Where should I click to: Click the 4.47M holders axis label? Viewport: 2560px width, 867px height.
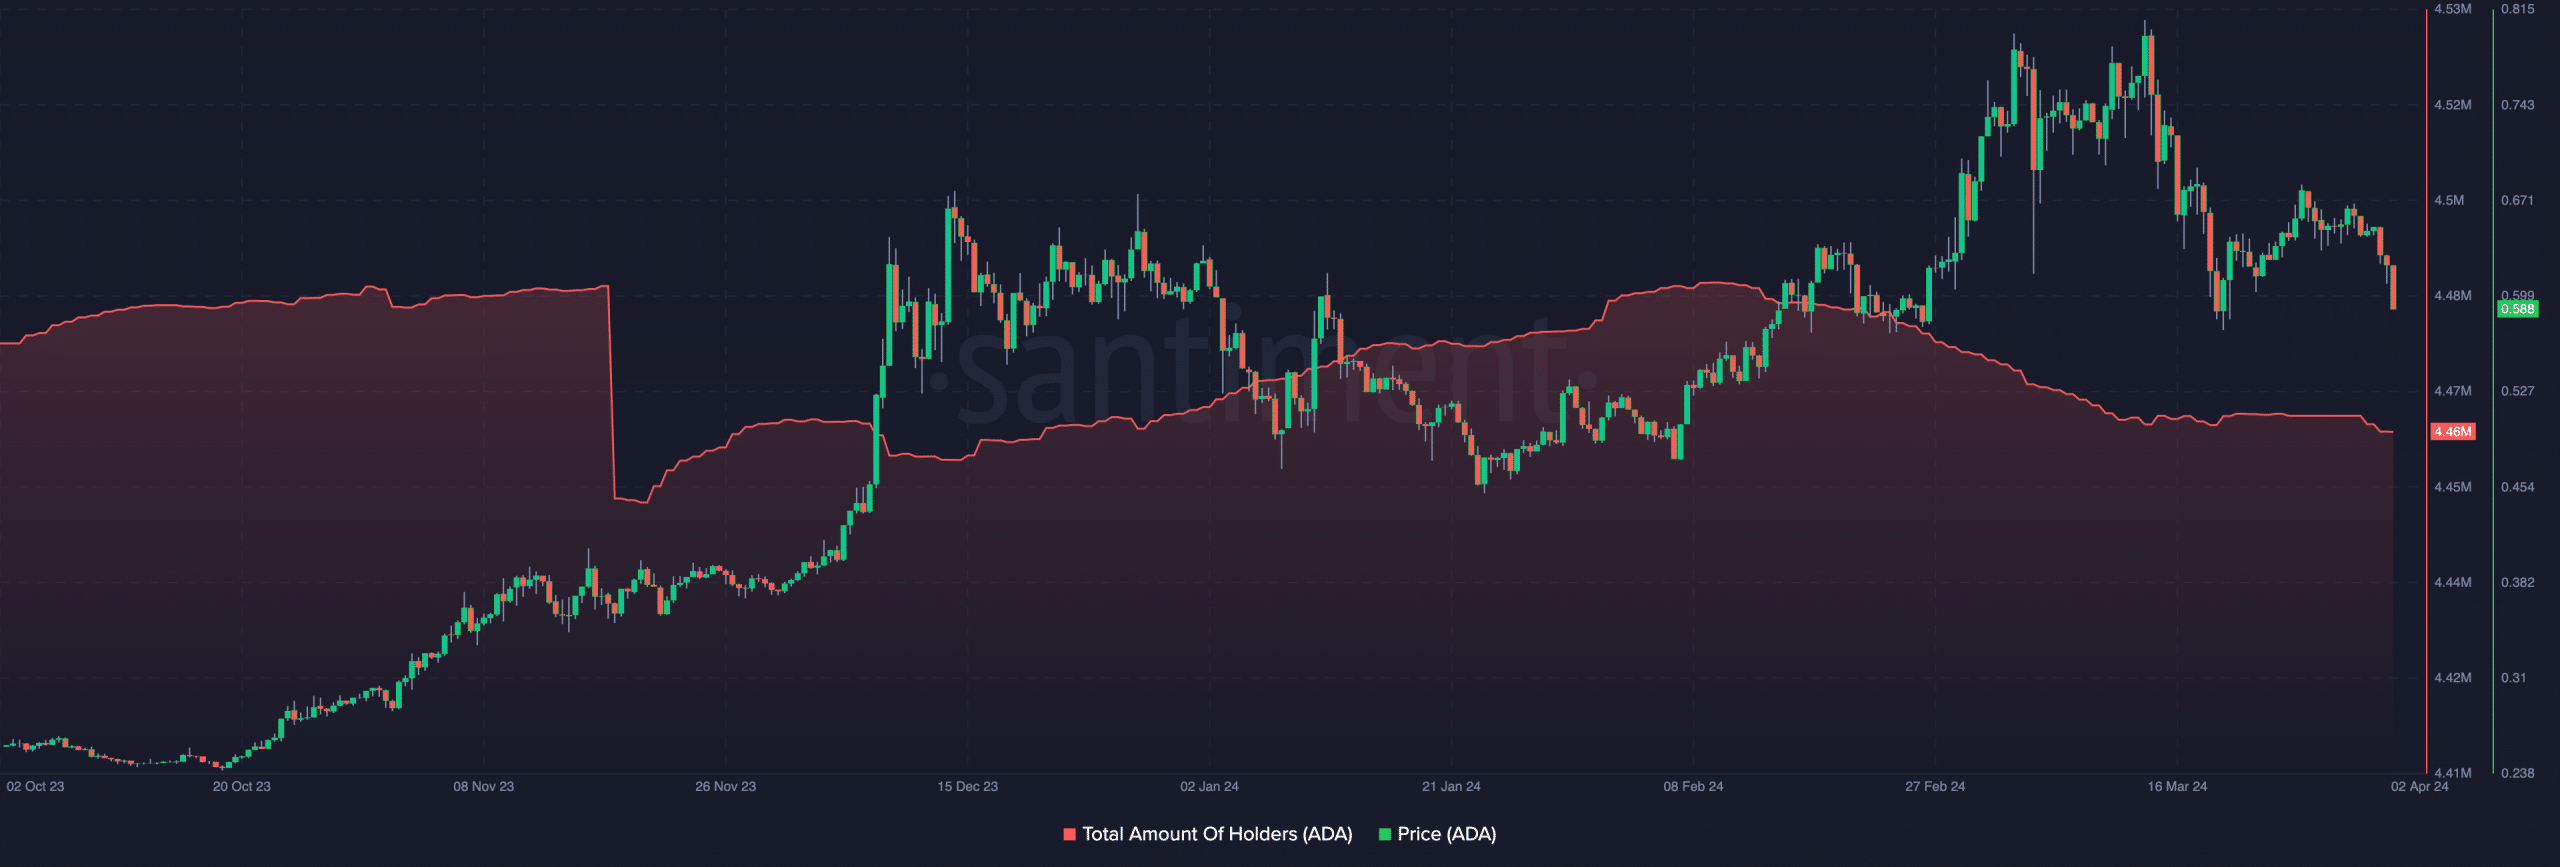[x=2452, y=391]
